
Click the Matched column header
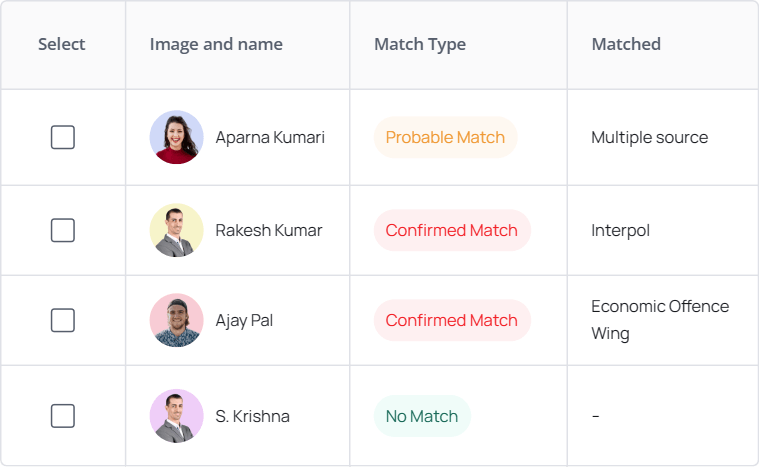(x=626, y=44)
